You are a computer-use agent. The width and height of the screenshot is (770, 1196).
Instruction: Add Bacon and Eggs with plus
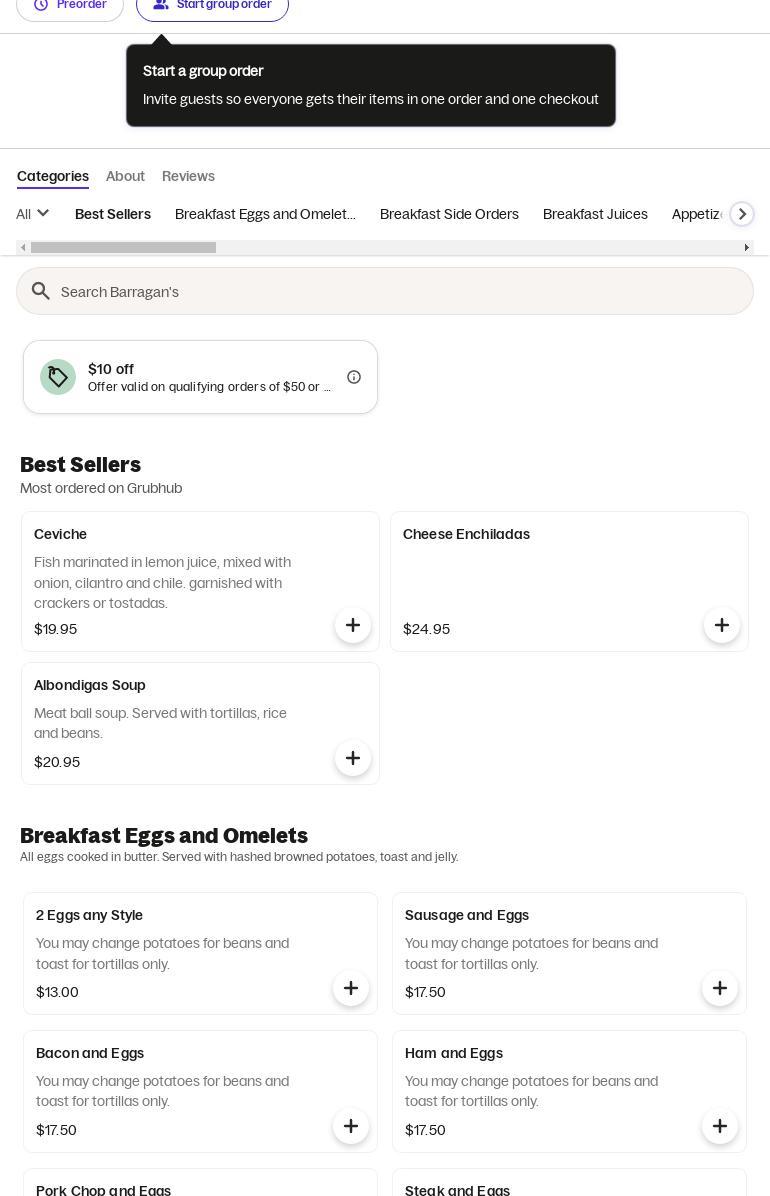(351, 1126)
